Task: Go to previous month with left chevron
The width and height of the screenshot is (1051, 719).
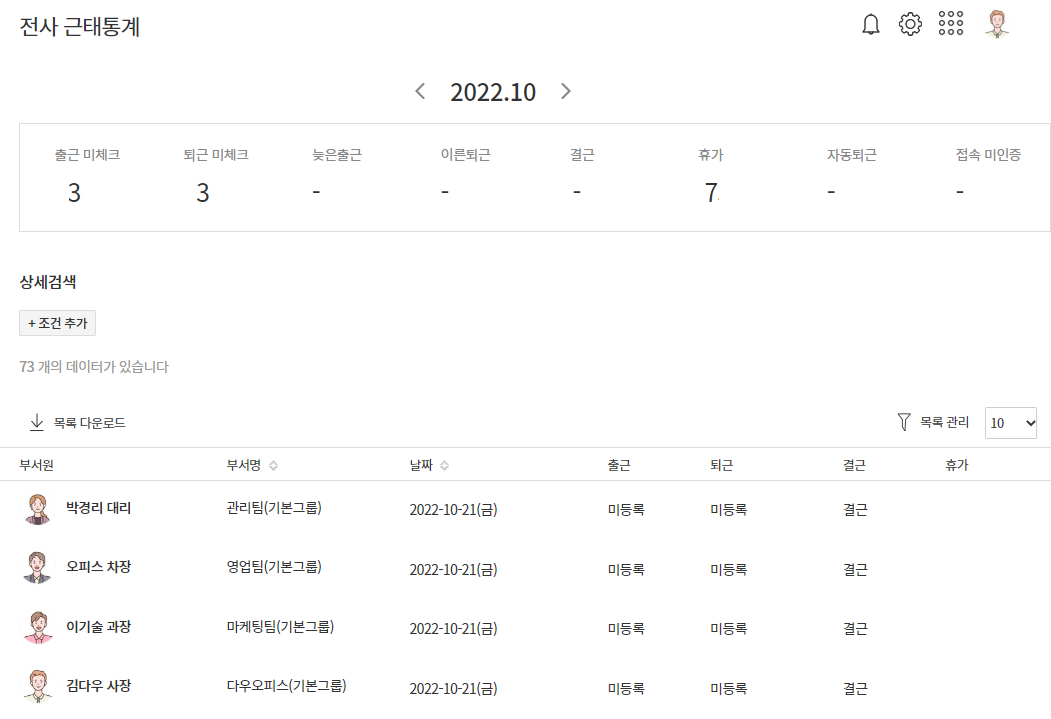Action: [420, 92]
